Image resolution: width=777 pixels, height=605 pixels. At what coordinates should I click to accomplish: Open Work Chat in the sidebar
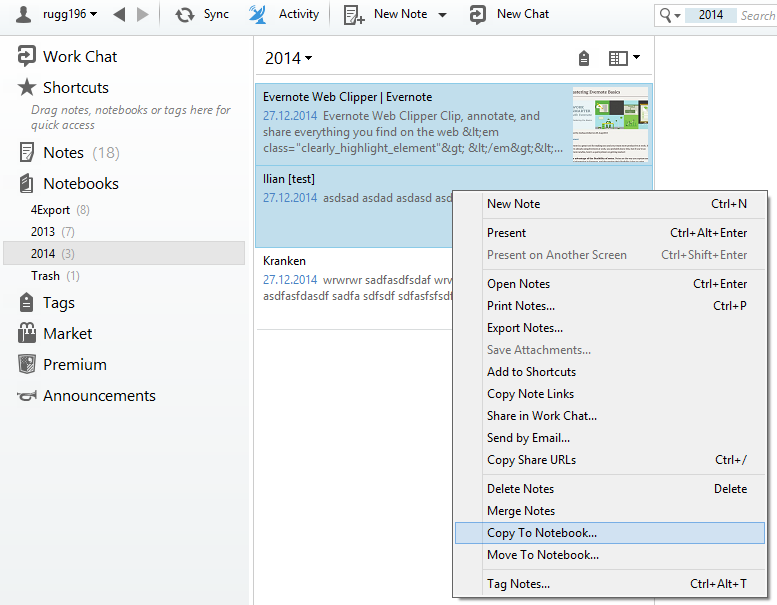pyautogui.click(x=67, y=56)
